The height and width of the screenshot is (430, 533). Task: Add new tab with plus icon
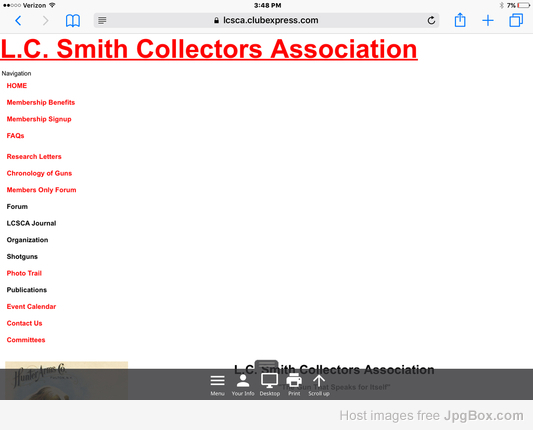[488, 21]
